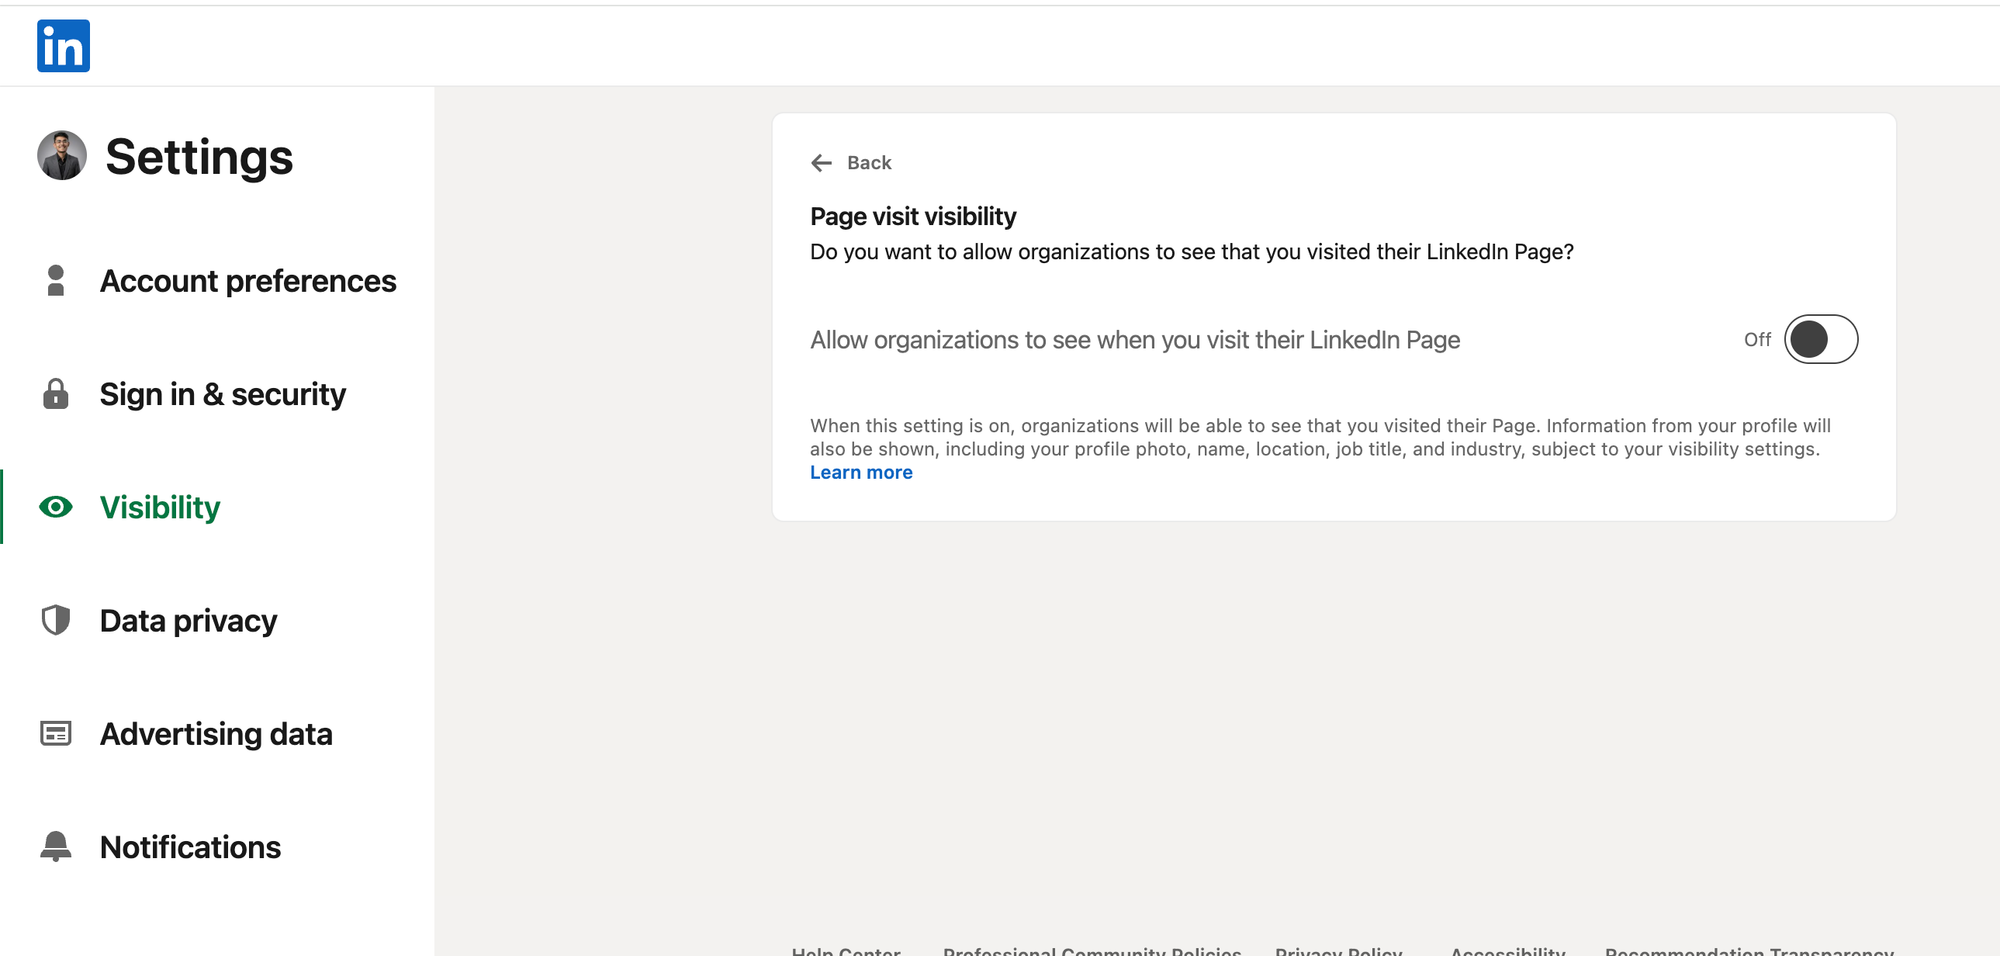
Task: Click the padlock icon for Sign in & security
Action: [56, 394]
